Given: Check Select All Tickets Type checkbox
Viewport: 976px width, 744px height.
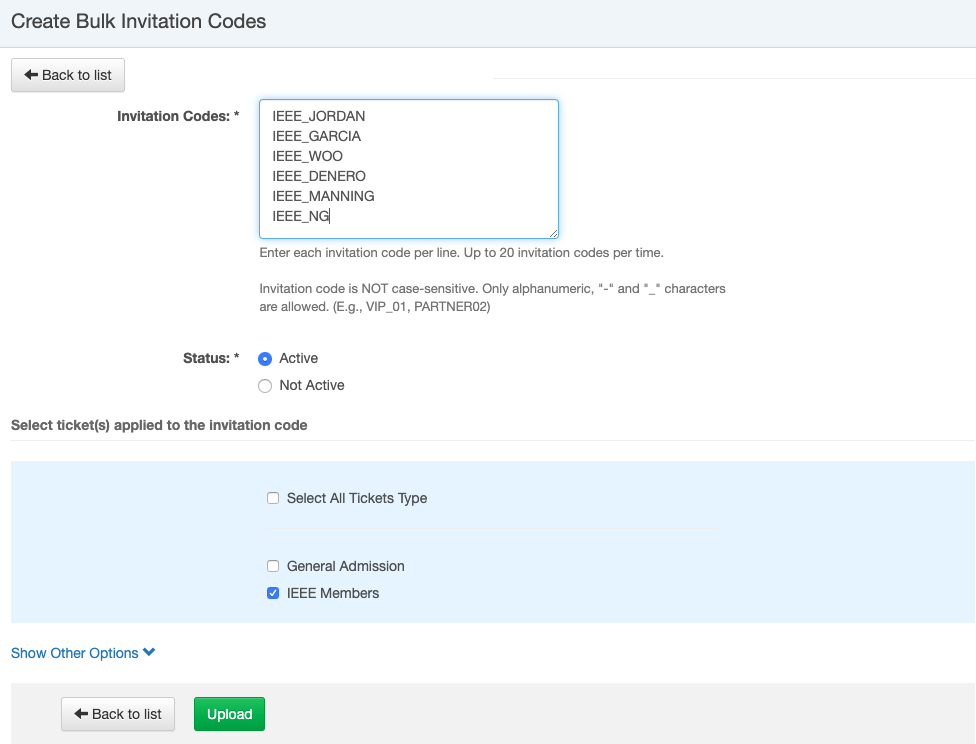Looking at the screenshot, I should click(273, 498).
